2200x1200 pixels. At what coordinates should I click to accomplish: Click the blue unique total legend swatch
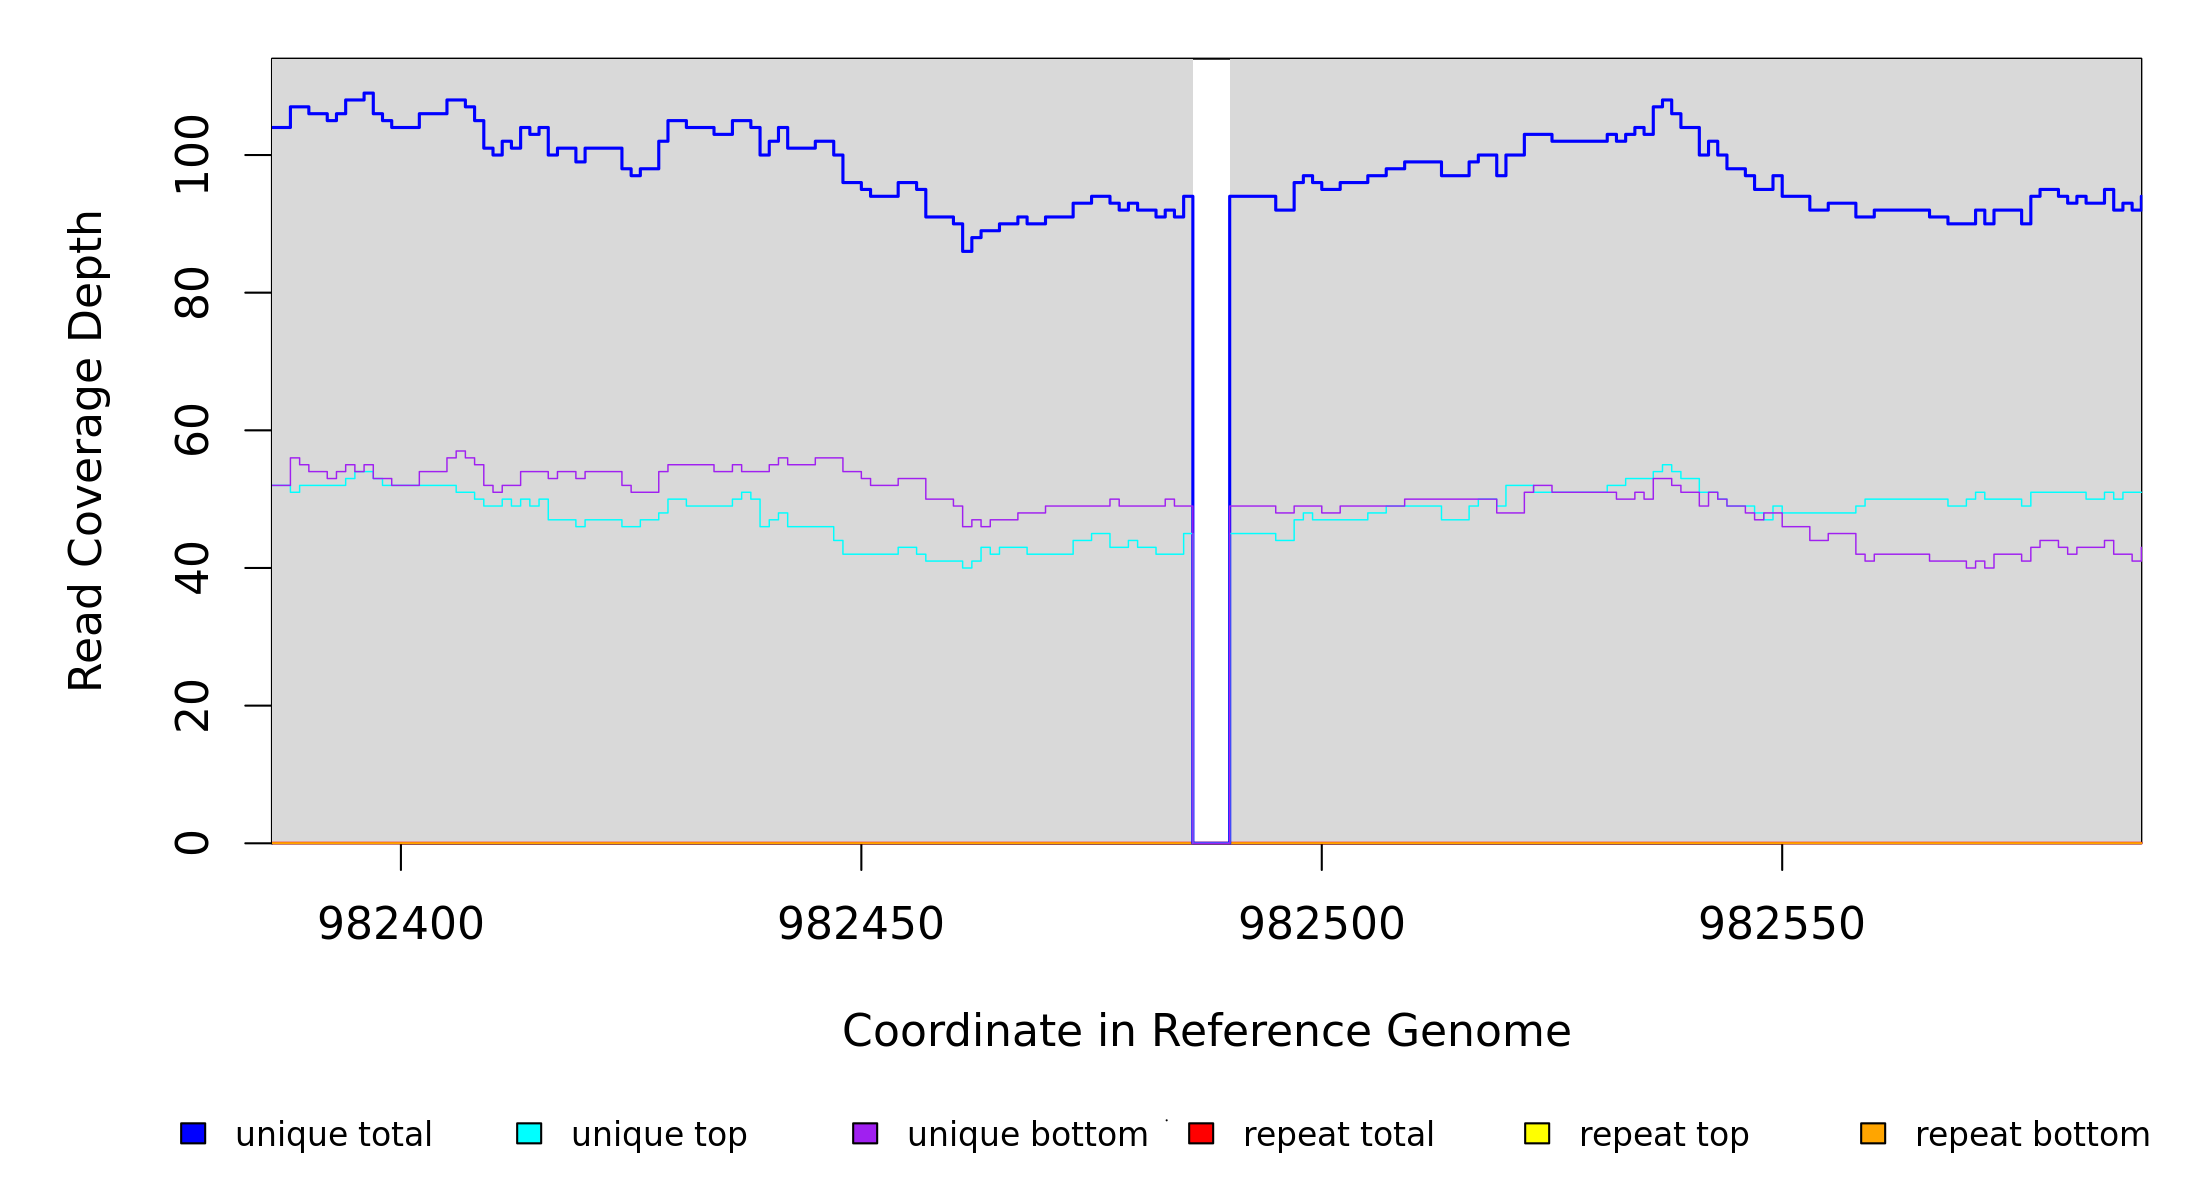tap(193, 1133)
